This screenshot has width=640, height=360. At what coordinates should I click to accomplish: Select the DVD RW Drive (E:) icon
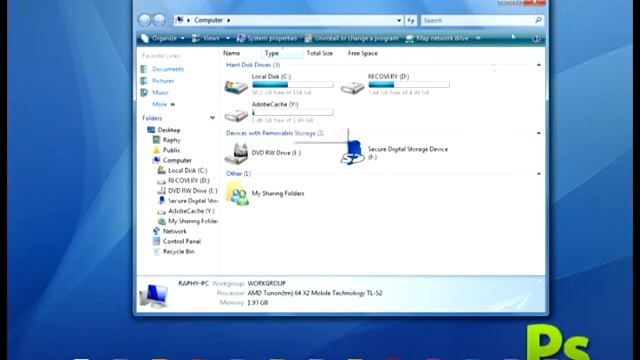point(236,153)
